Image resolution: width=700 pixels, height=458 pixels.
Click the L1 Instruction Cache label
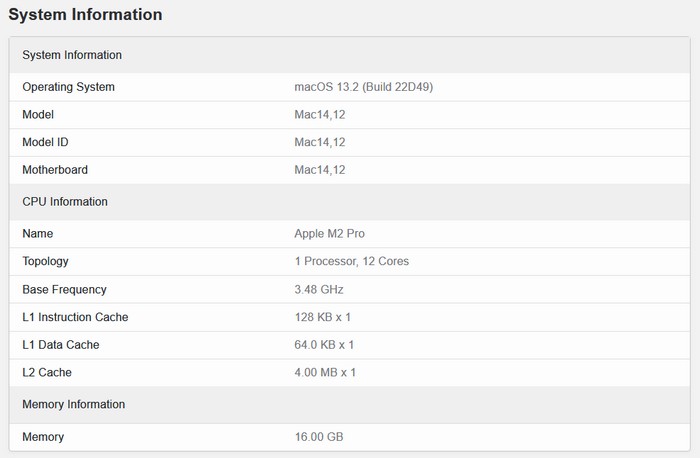coord(75,317)
